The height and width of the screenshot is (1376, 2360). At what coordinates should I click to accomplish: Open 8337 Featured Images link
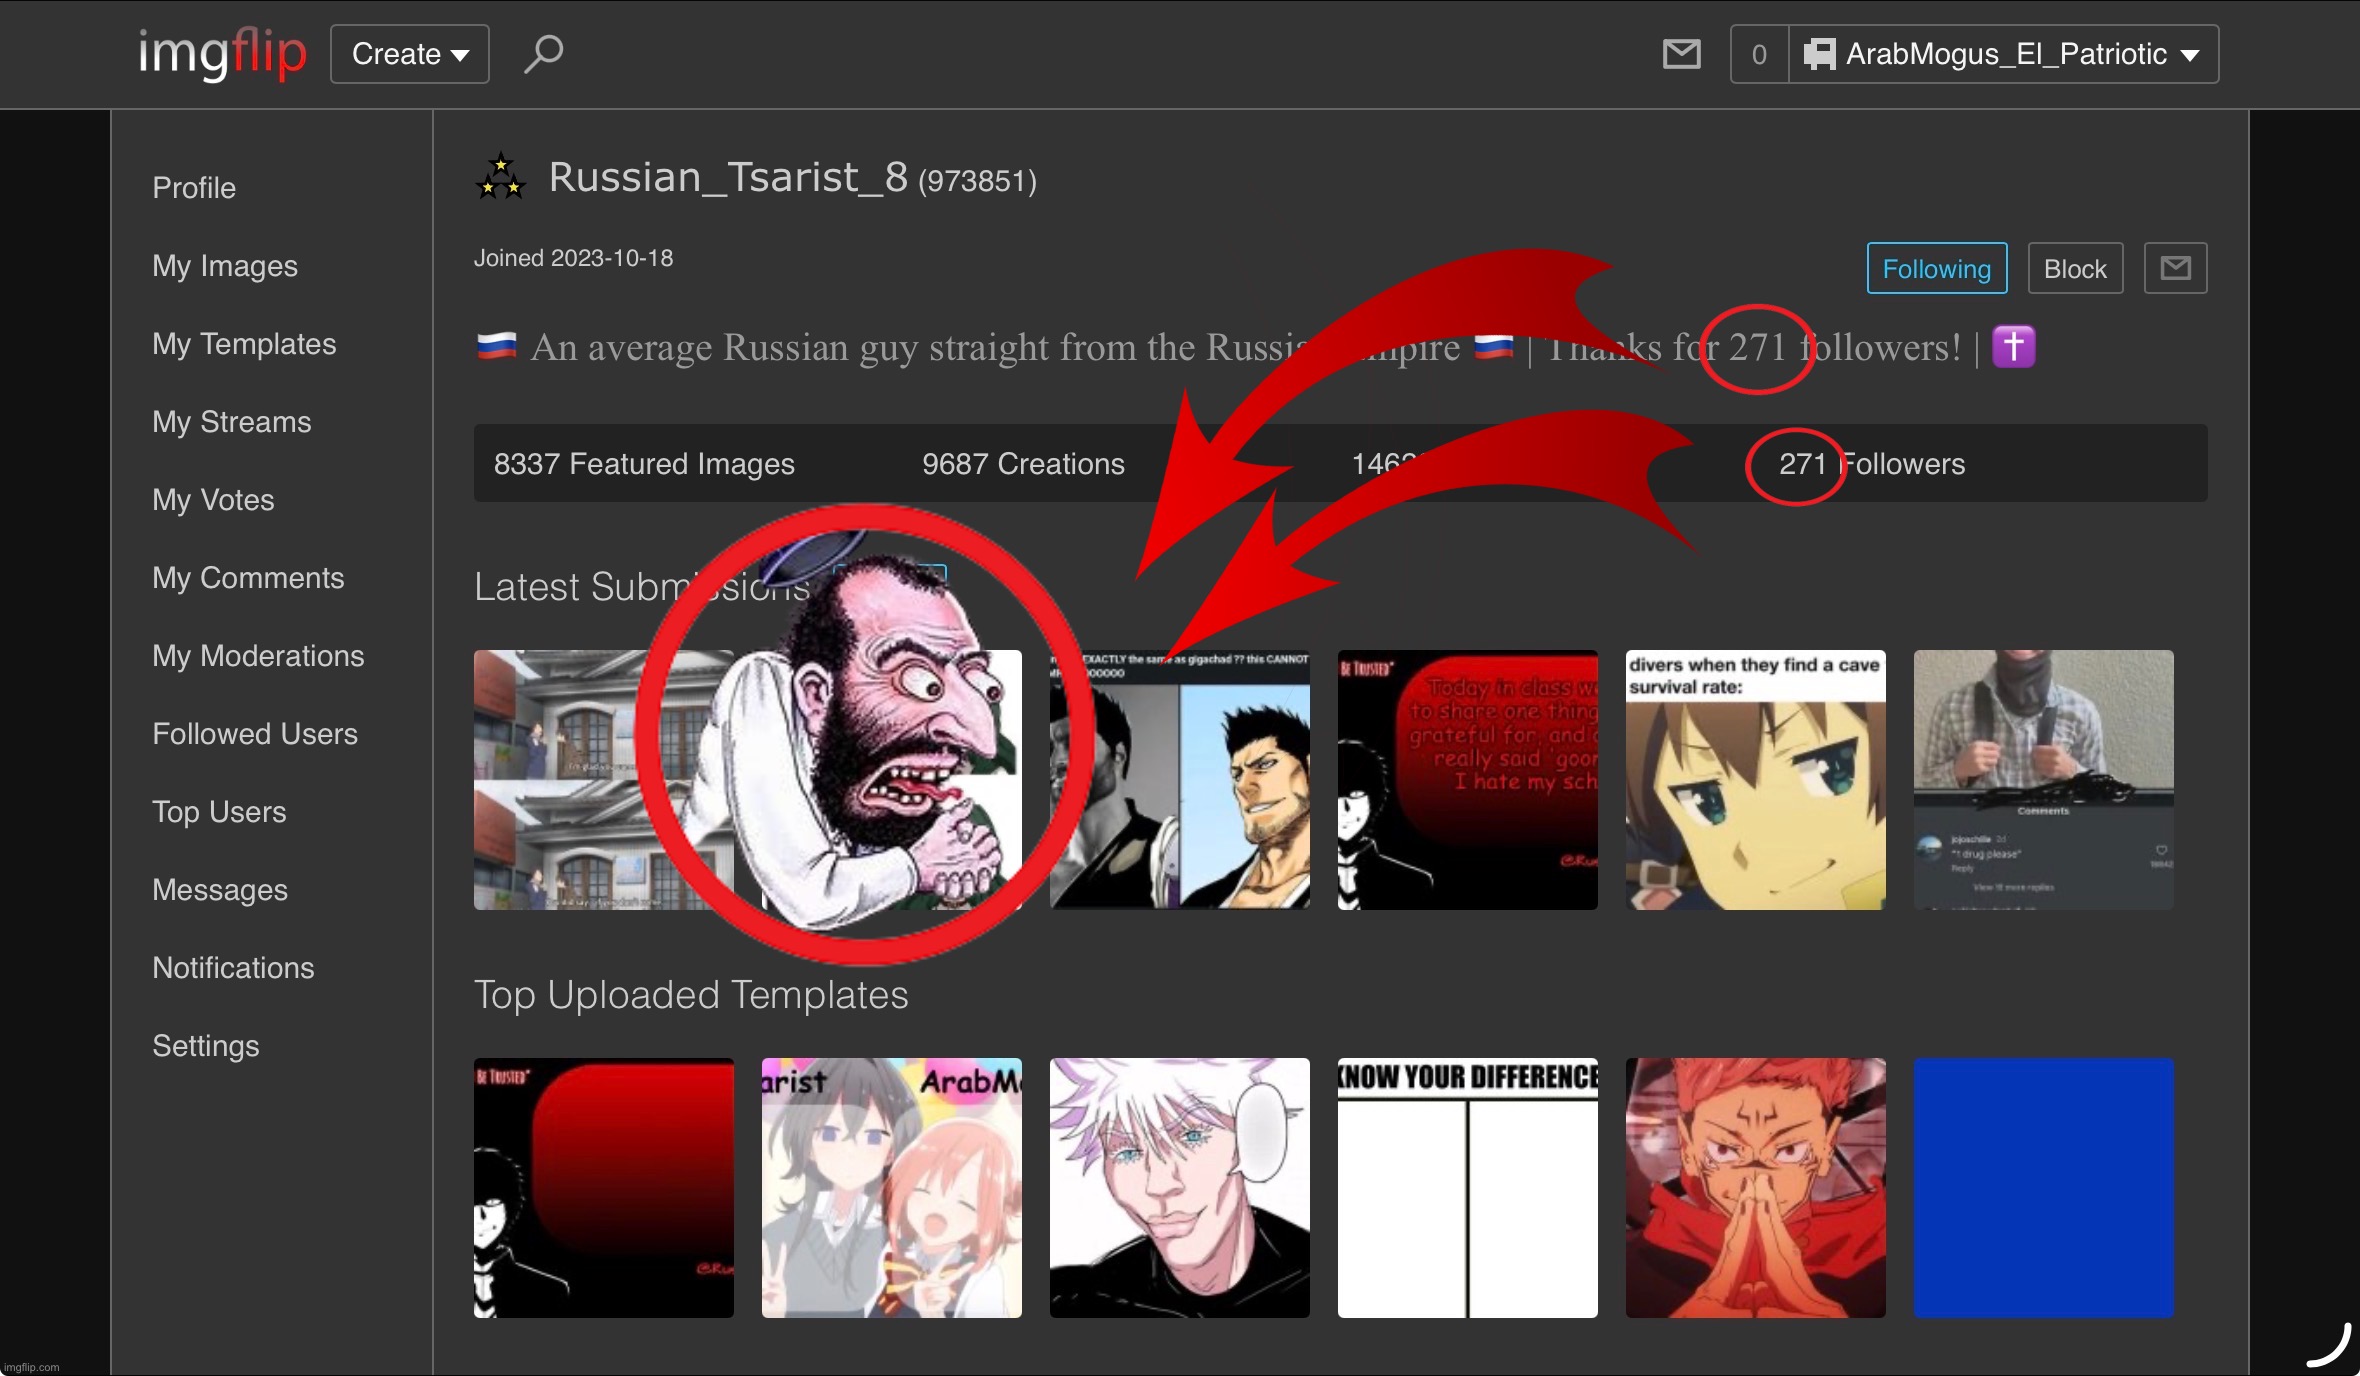(644, 464)
